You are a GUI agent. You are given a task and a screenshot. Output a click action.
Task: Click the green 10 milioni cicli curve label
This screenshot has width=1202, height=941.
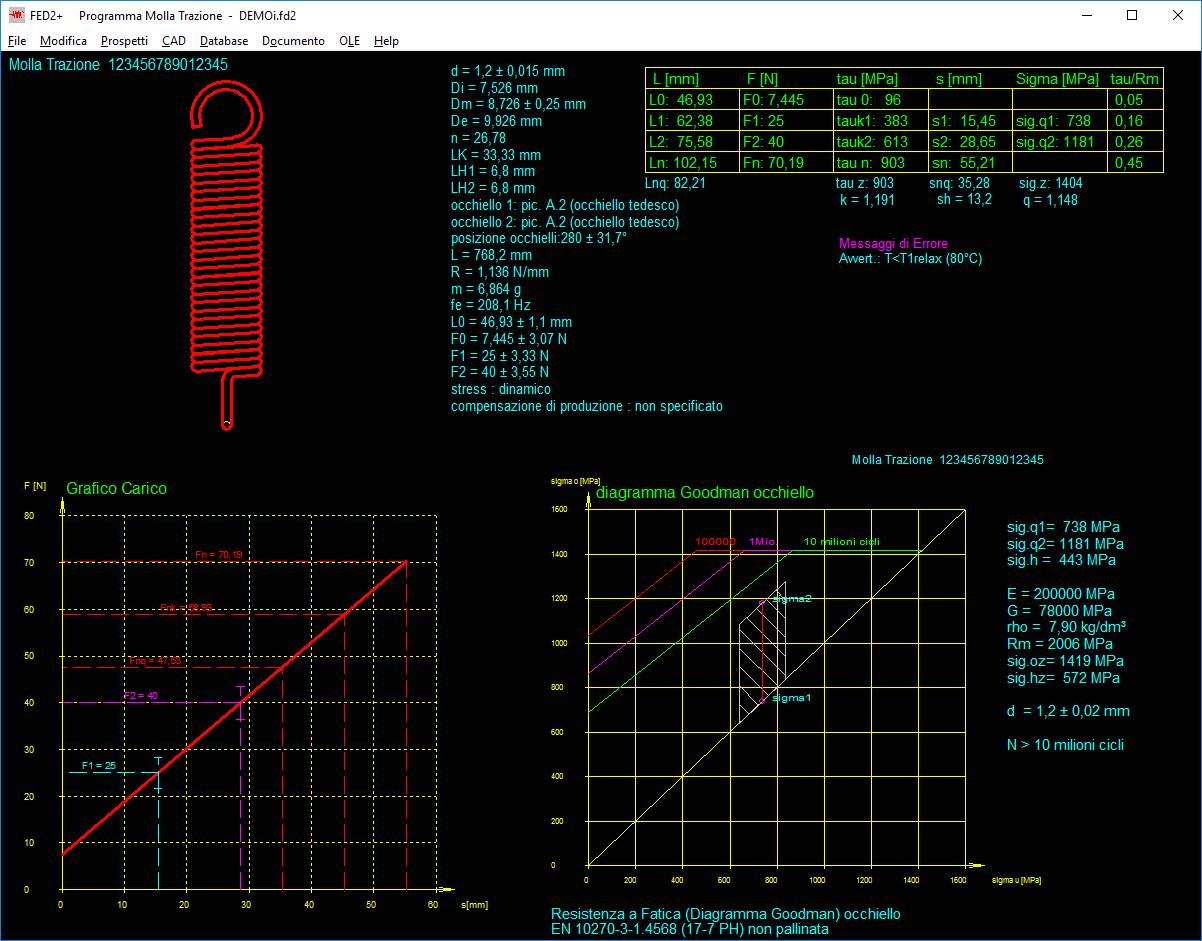(841, 541)
